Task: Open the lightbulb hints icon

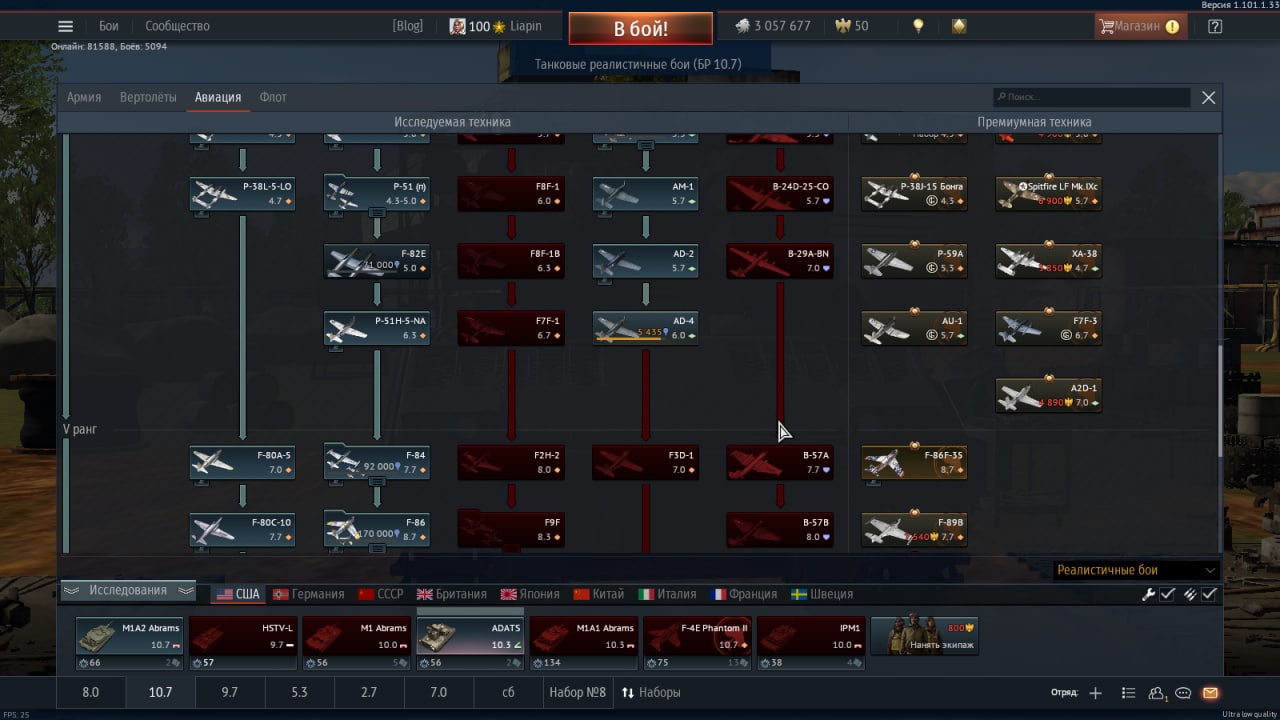Action: [918, 26]
